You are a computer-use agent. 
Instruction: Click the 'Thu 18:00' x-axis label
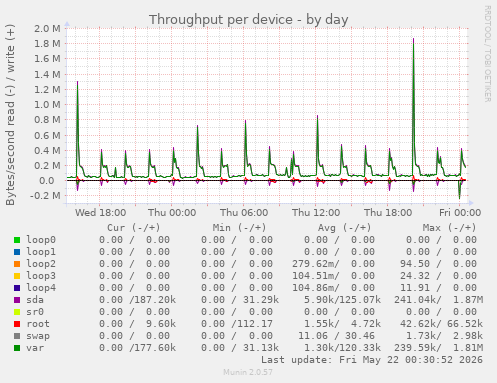388,213
